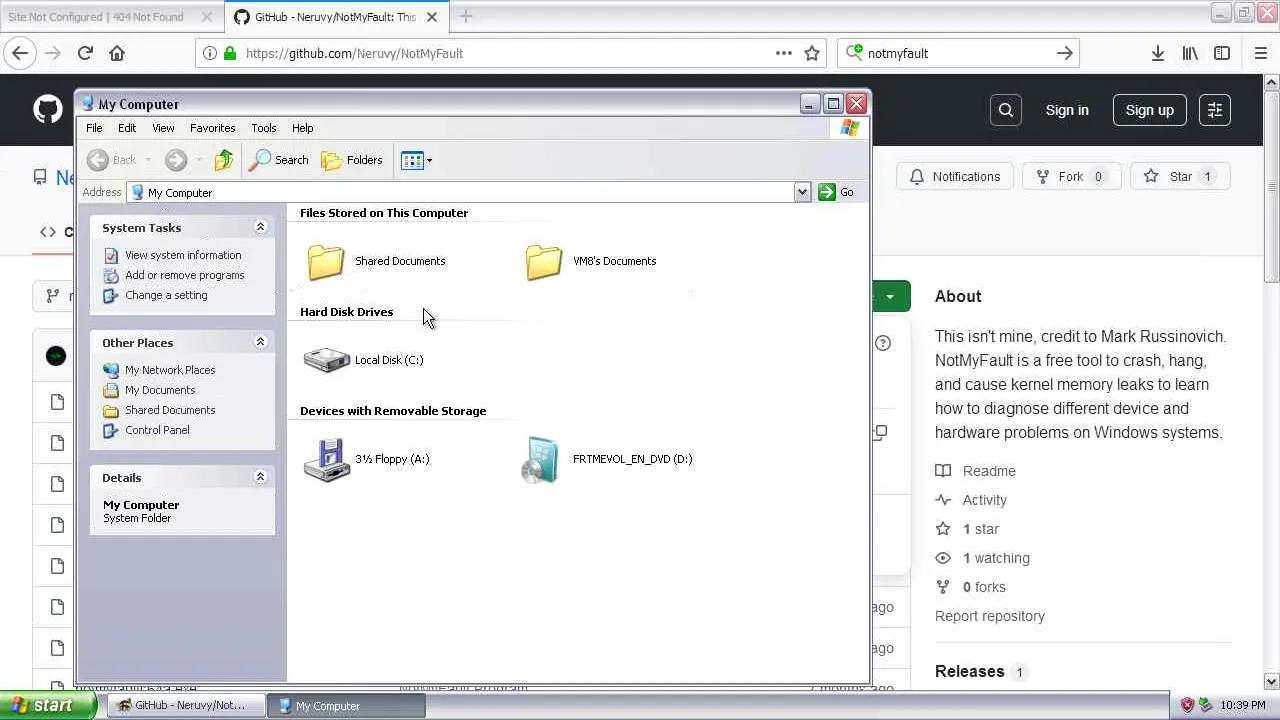Screen dimensions: 1280x720
Task: Open the View menu
Action: click(163, 128)
